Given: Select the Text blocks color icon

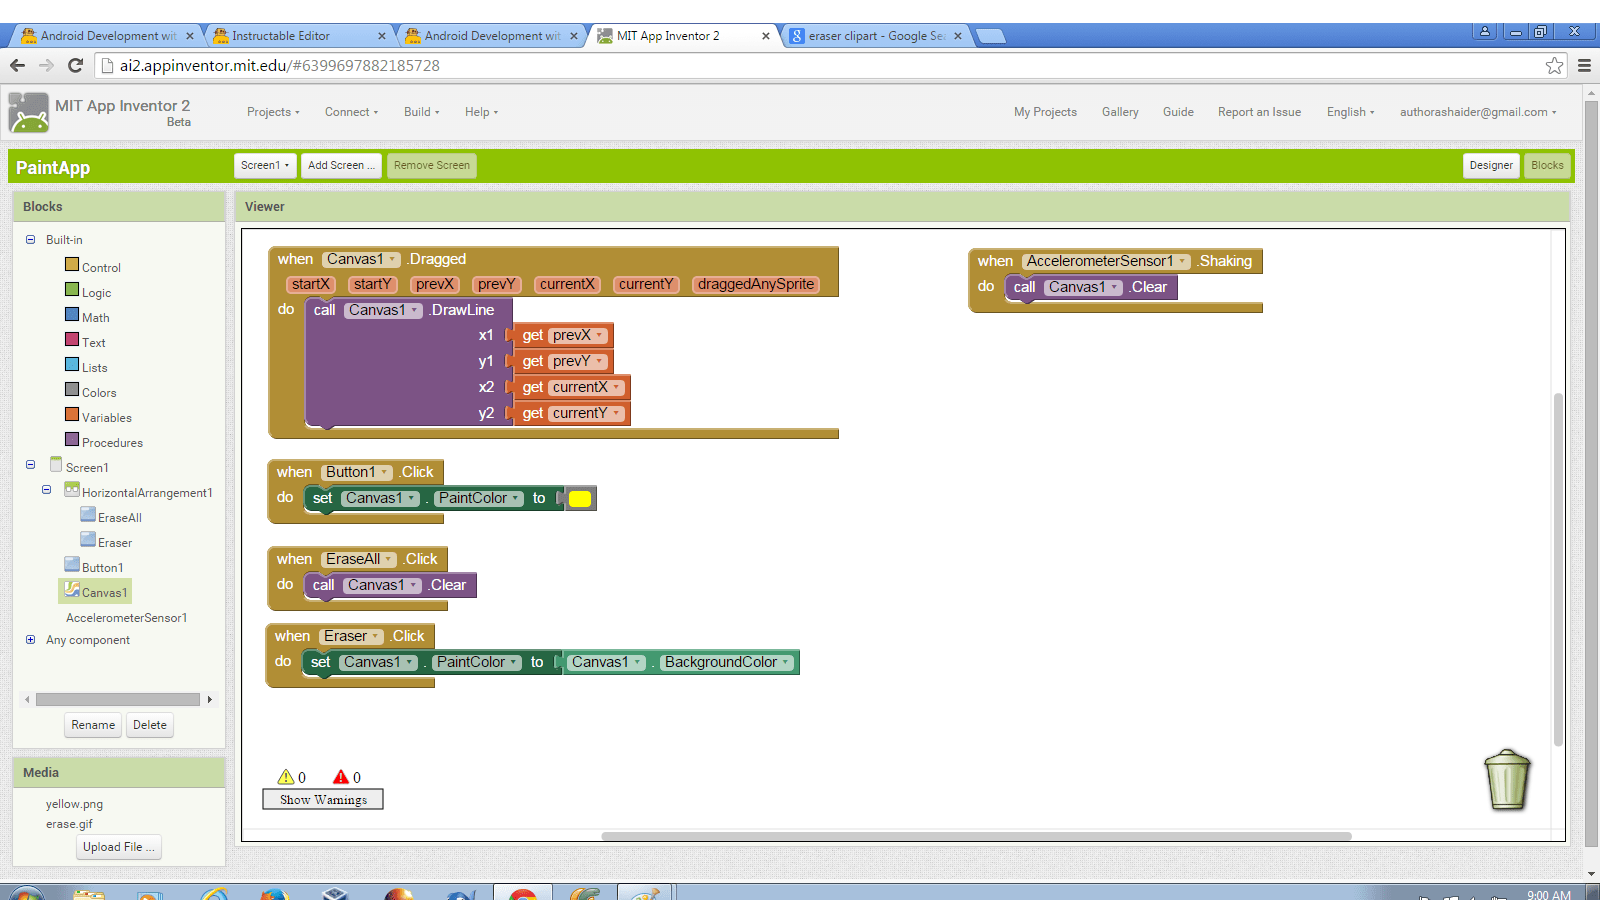Looking at the screenshot, I should [72, 340].
